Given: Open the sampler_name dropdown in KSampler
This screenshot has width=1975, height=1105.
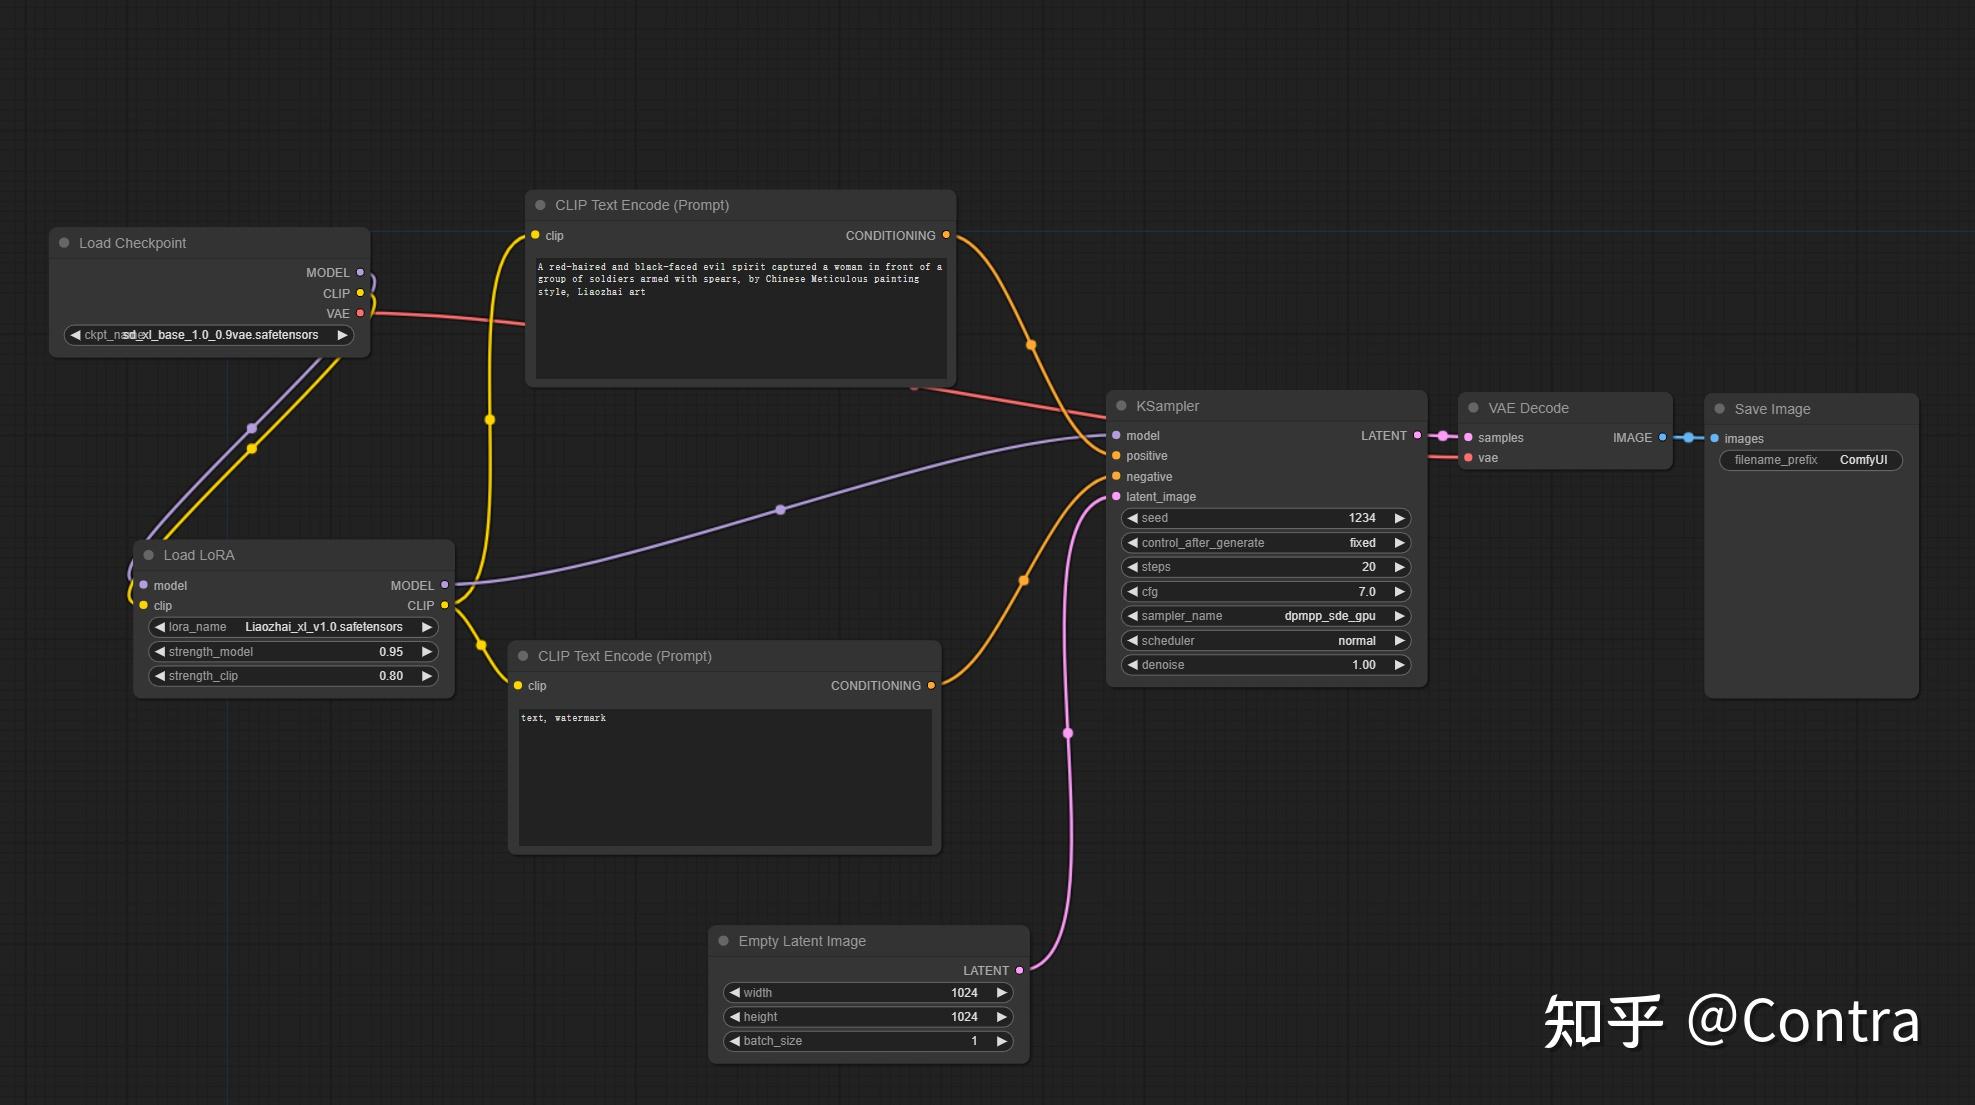Looking at the screenshot, I should 1265,616.
